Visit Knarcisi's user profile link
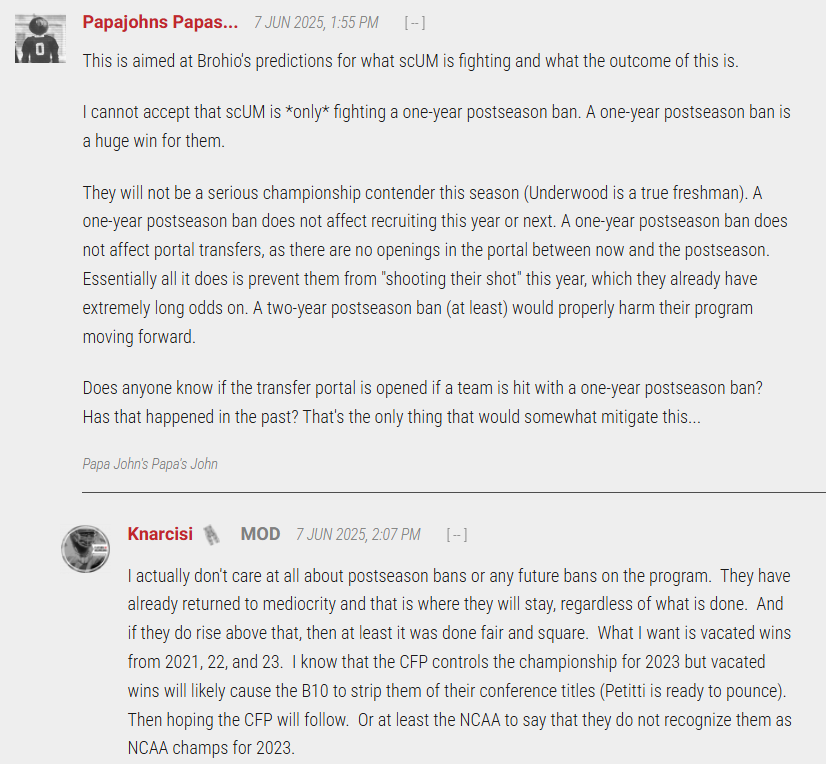Screen dimensions: 826x764 coord(160,534)
